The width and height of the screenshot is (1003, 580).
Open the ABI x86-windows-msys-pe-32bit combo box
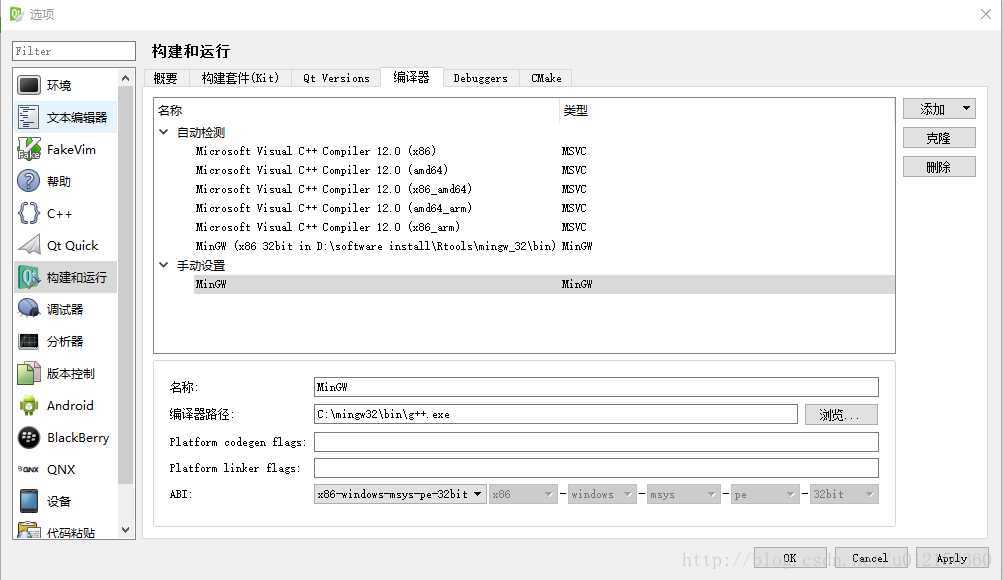click(x=399, y=494)
